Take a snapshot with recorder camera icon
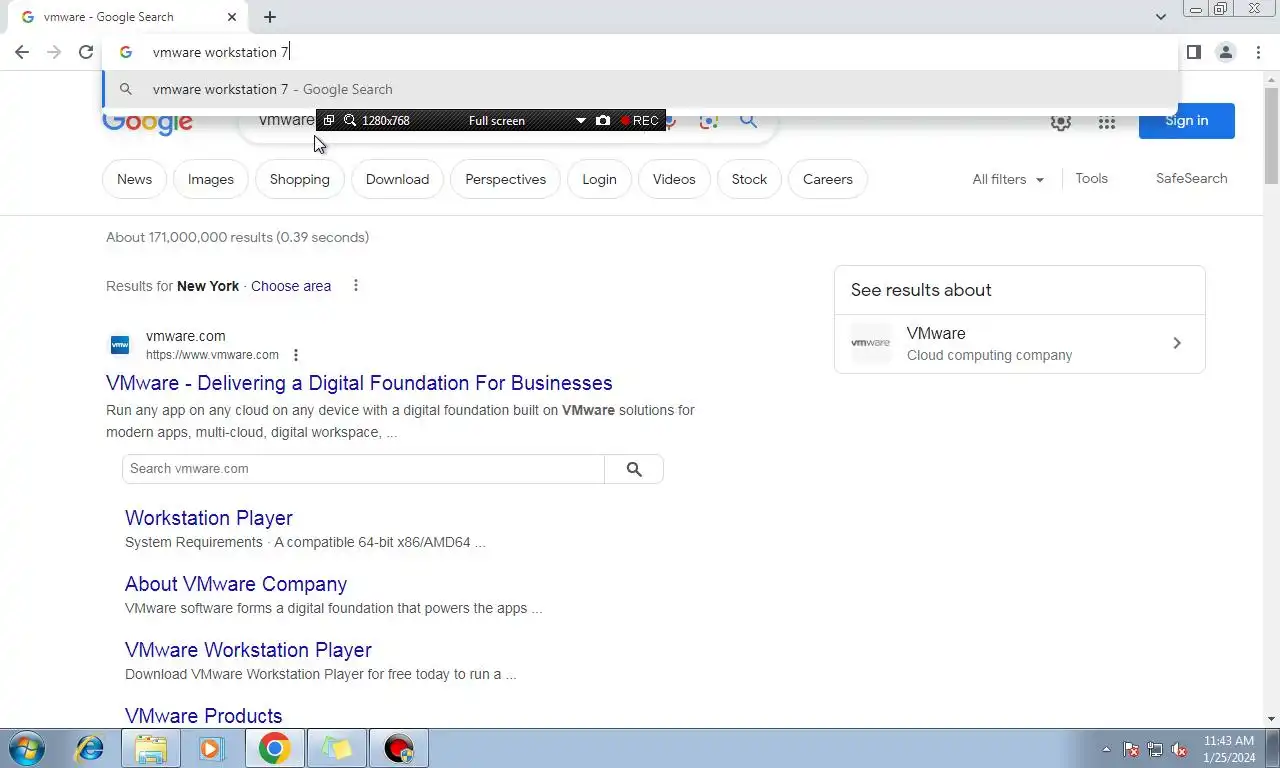 click(602, 120)
